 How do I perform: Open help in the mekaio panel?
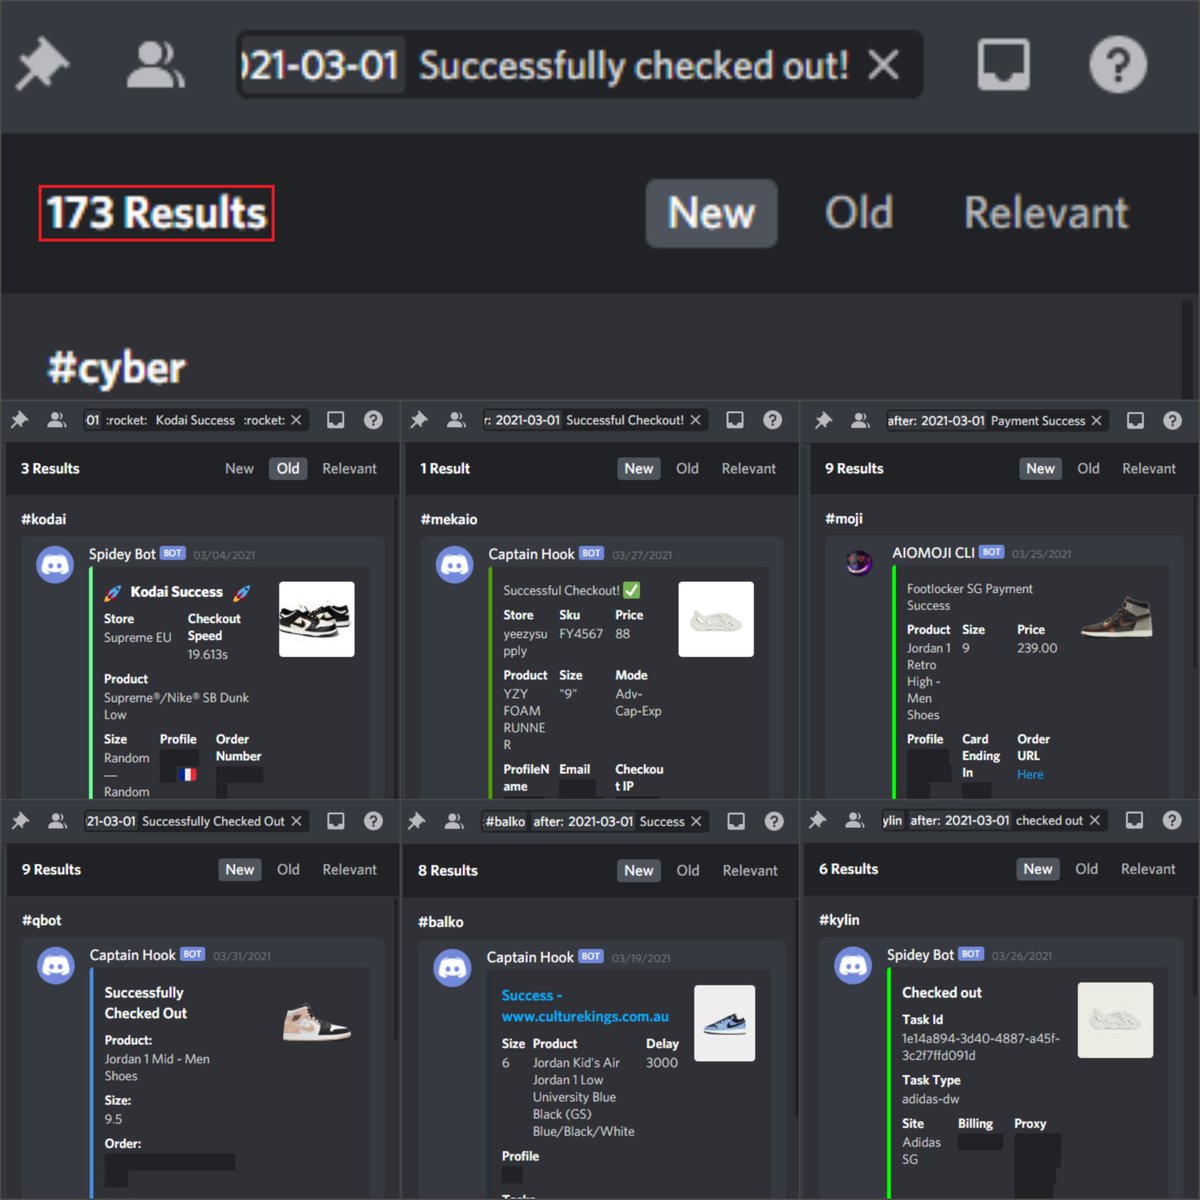coord(772,420)
